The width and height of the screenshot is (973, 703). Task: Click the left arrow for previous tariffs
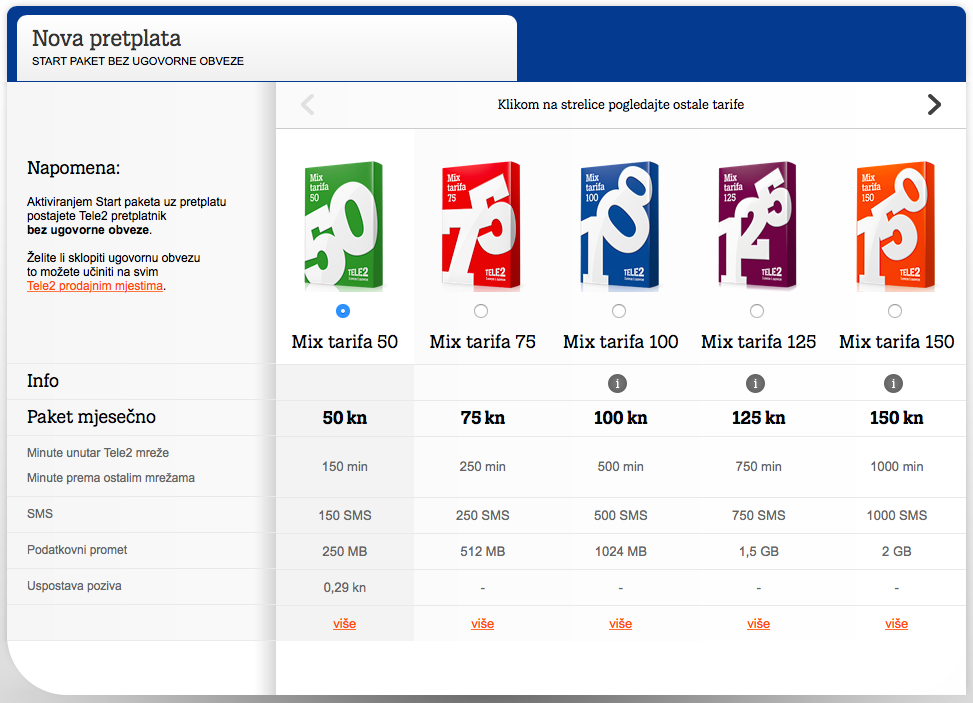tap(308, 104)
